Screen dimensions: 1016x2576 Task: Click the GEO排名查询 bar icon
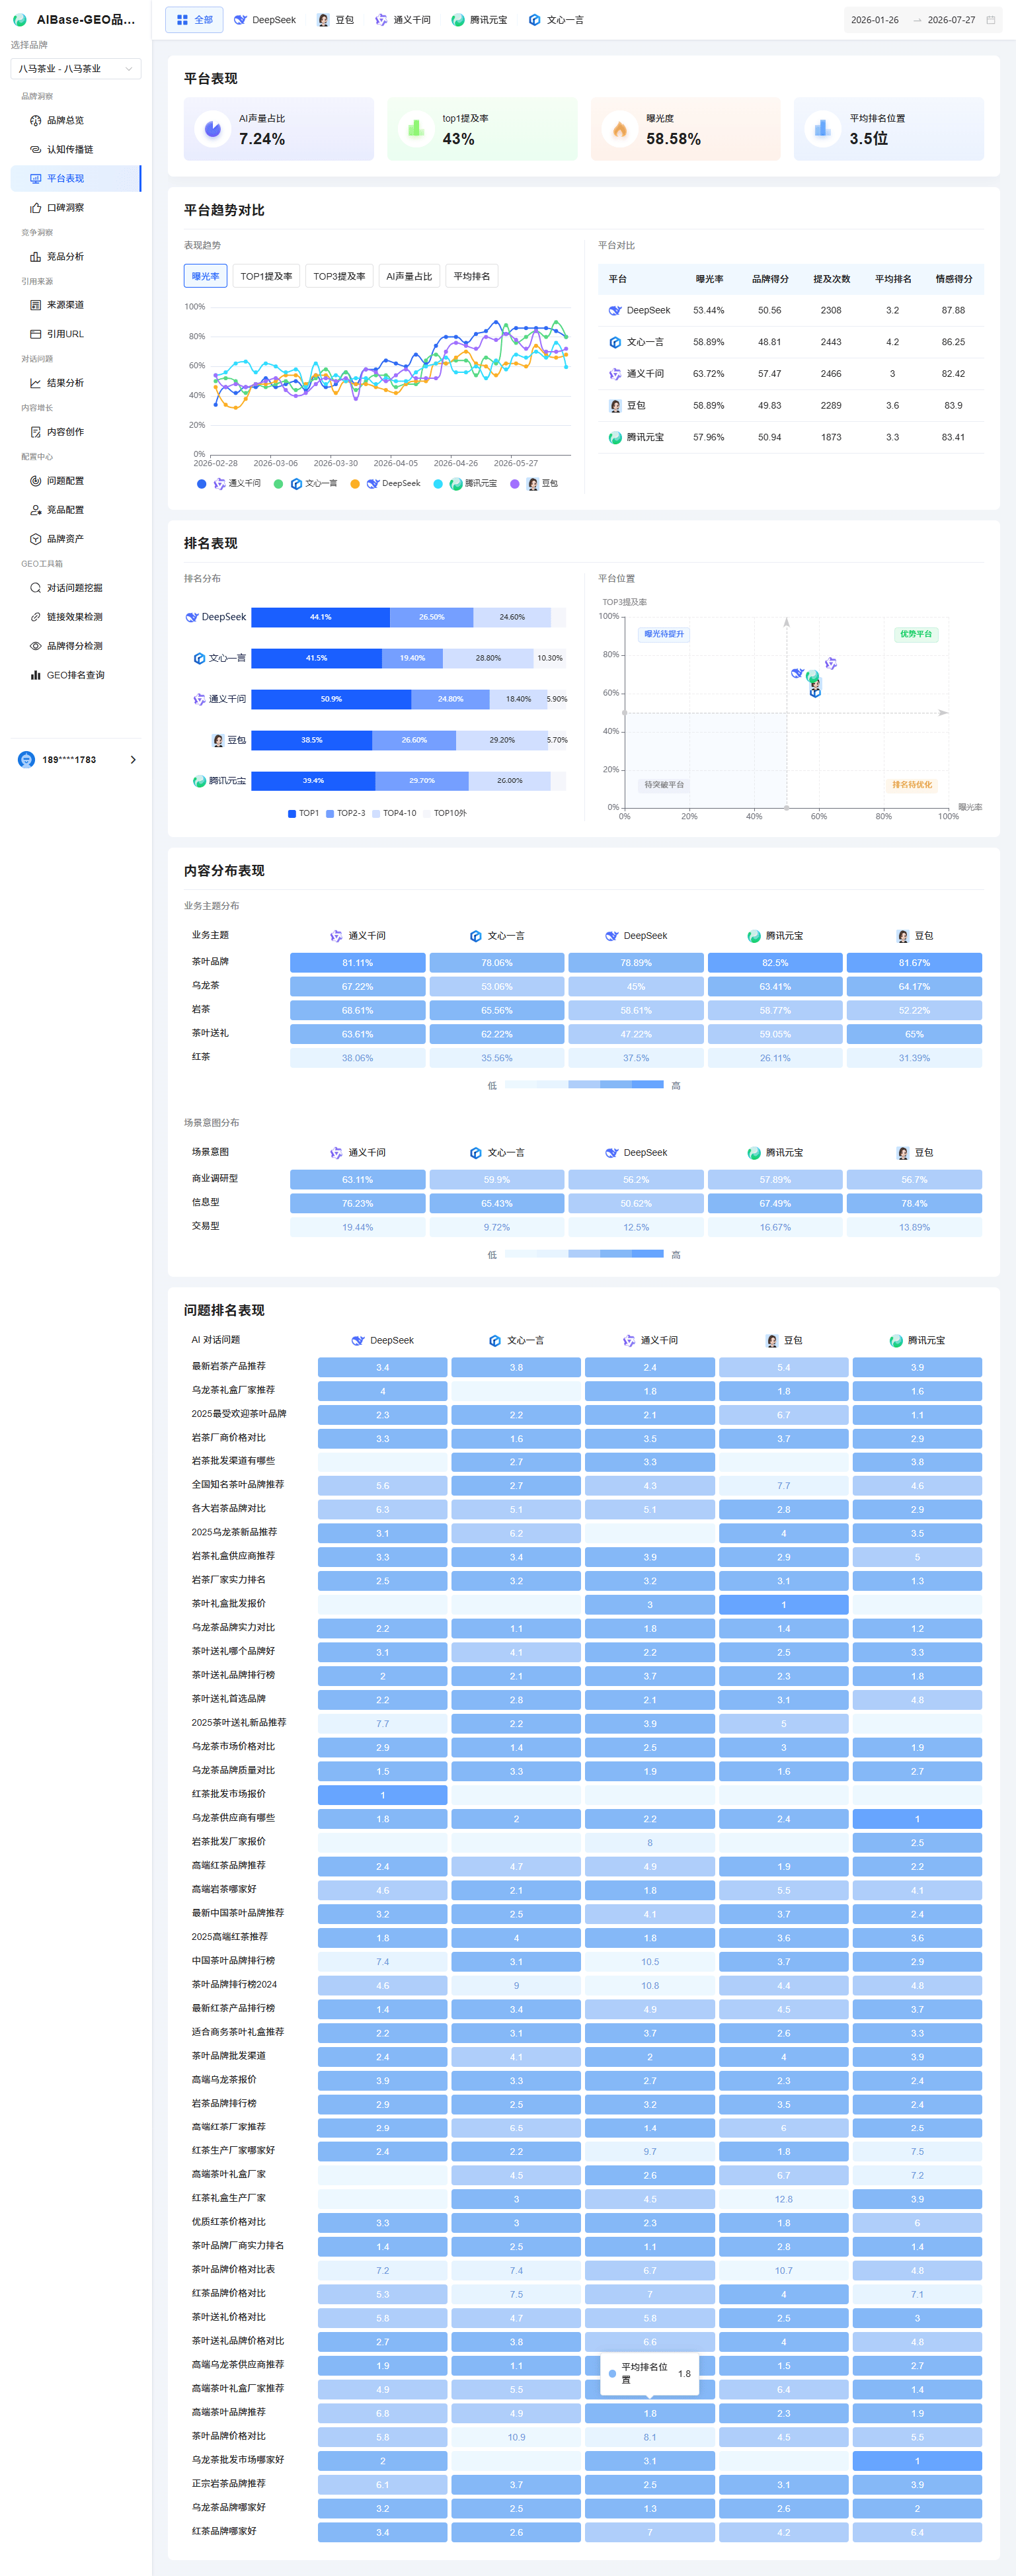click(35, 675)
